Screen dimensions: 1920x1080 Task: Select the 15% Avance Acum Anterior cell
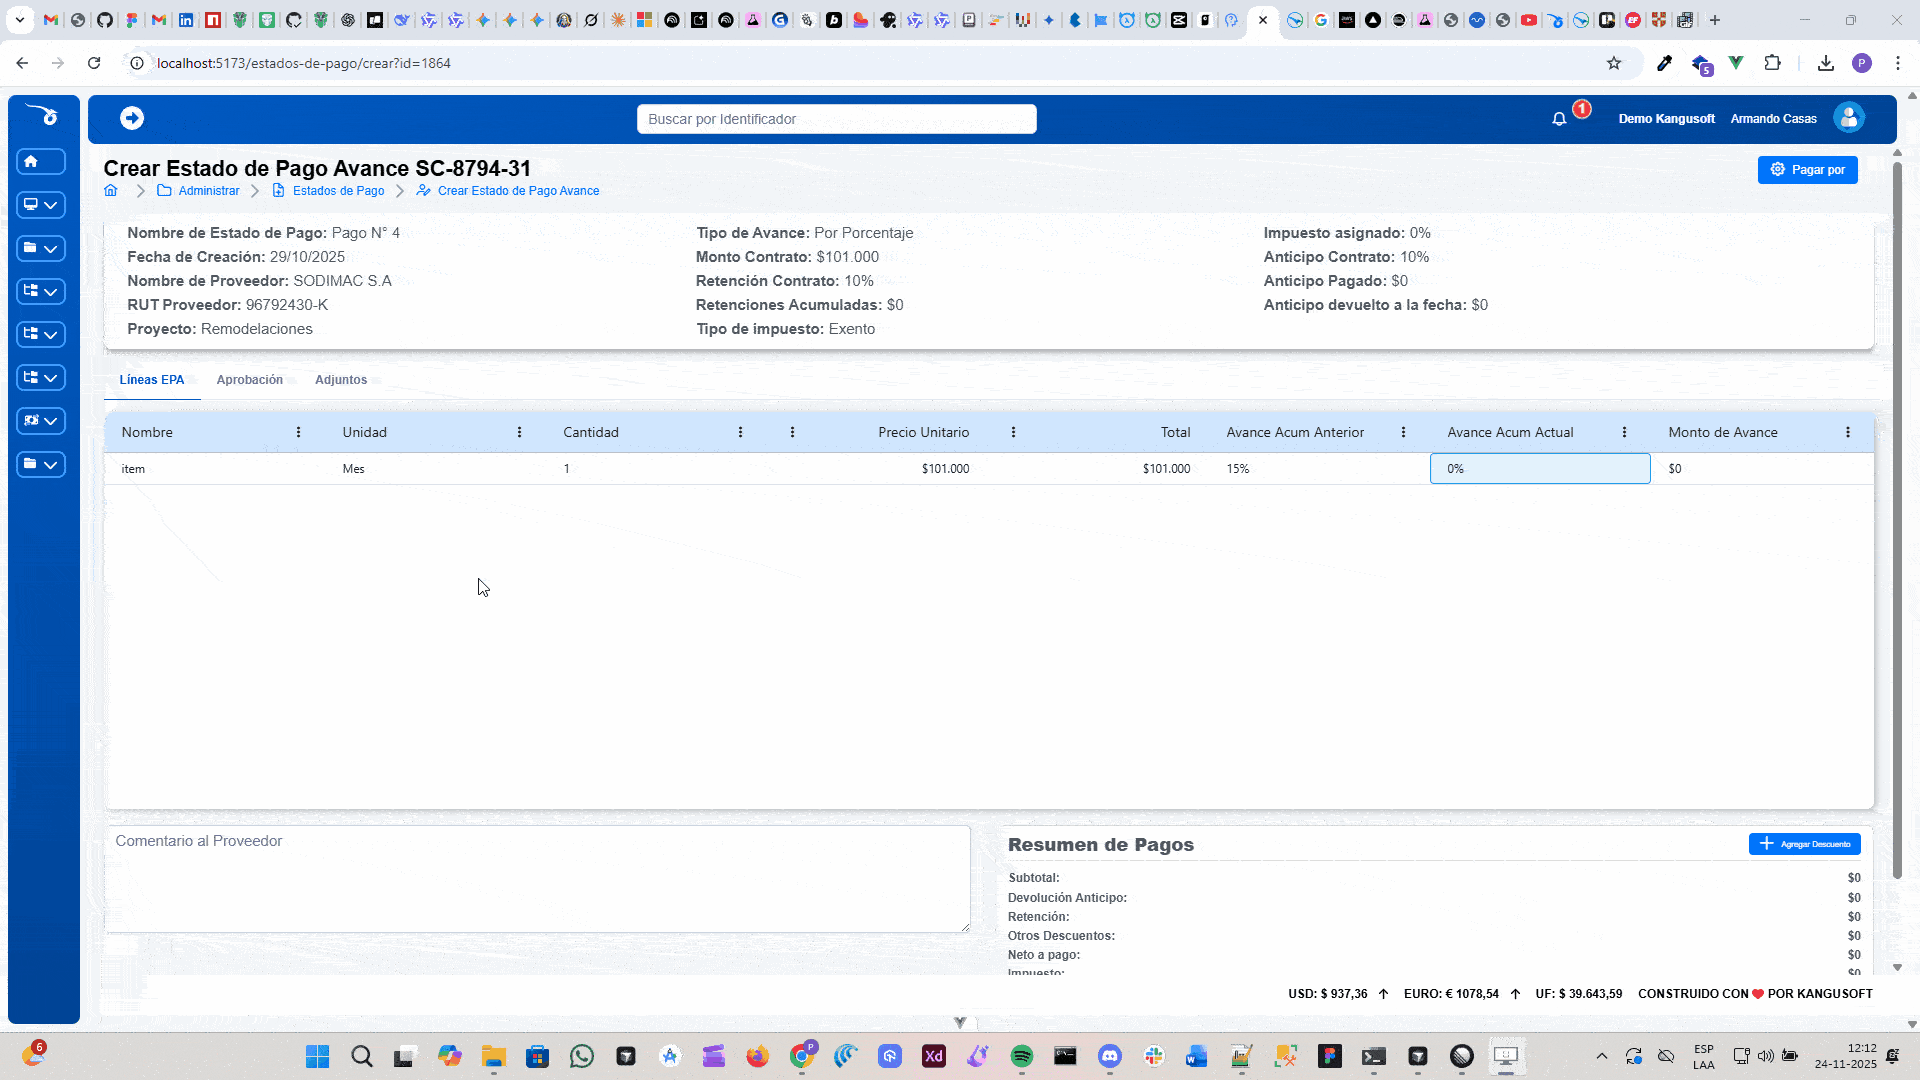click(1320, 469)
